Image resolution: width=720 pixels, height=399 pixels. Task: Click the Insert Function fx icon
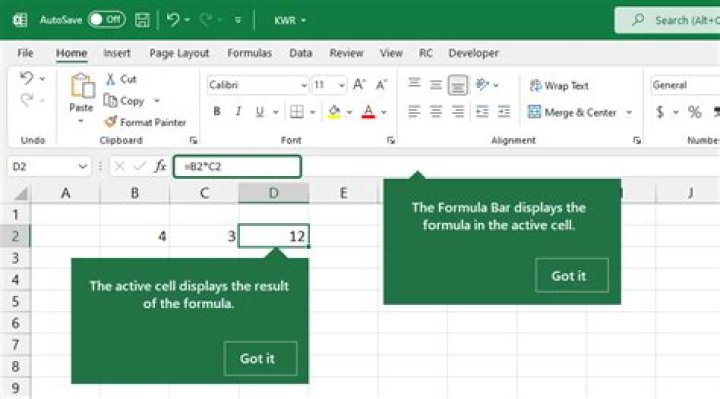pos(160,166)
